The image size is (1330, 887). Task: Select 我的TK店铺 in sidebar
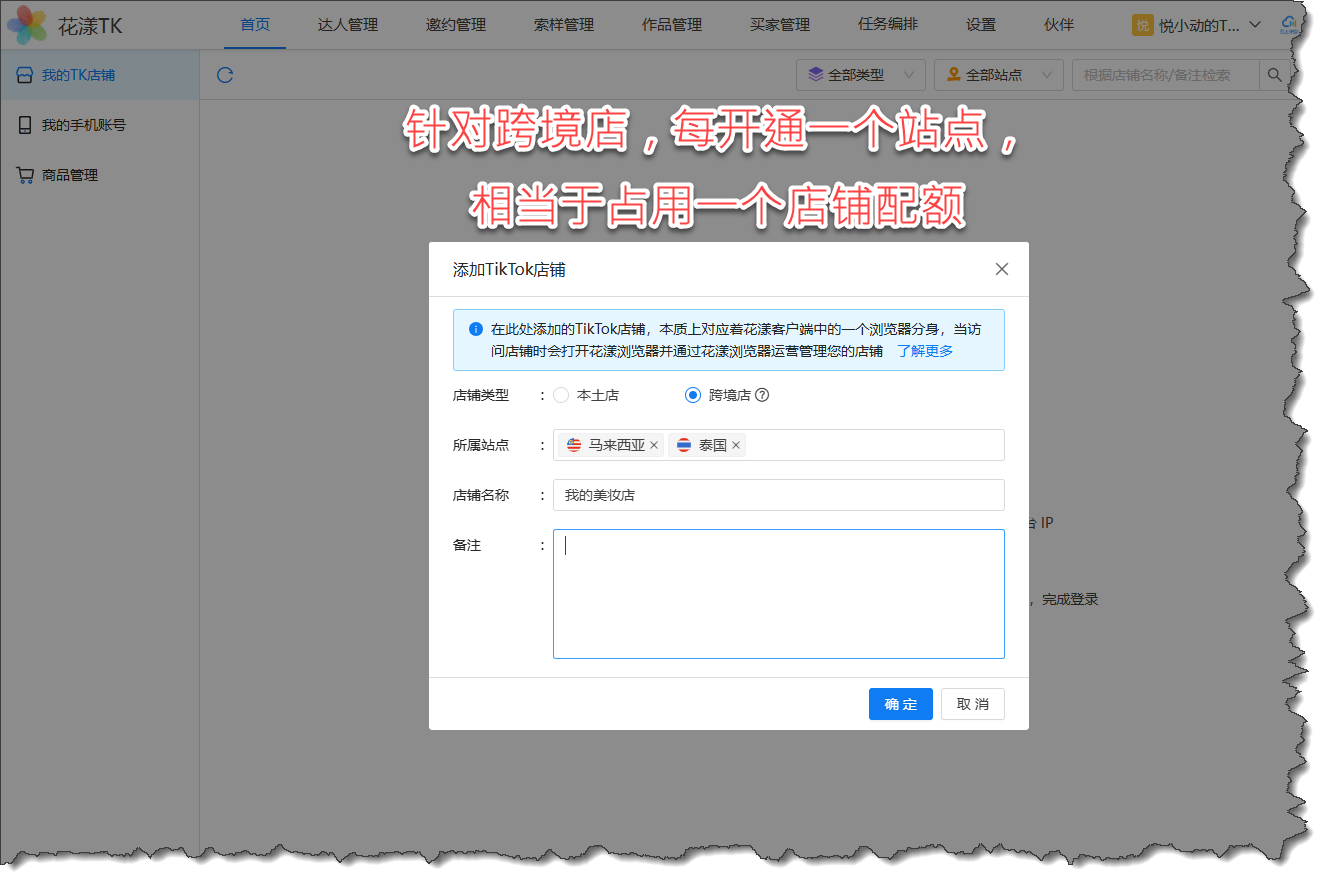click(x=100, y=75)
